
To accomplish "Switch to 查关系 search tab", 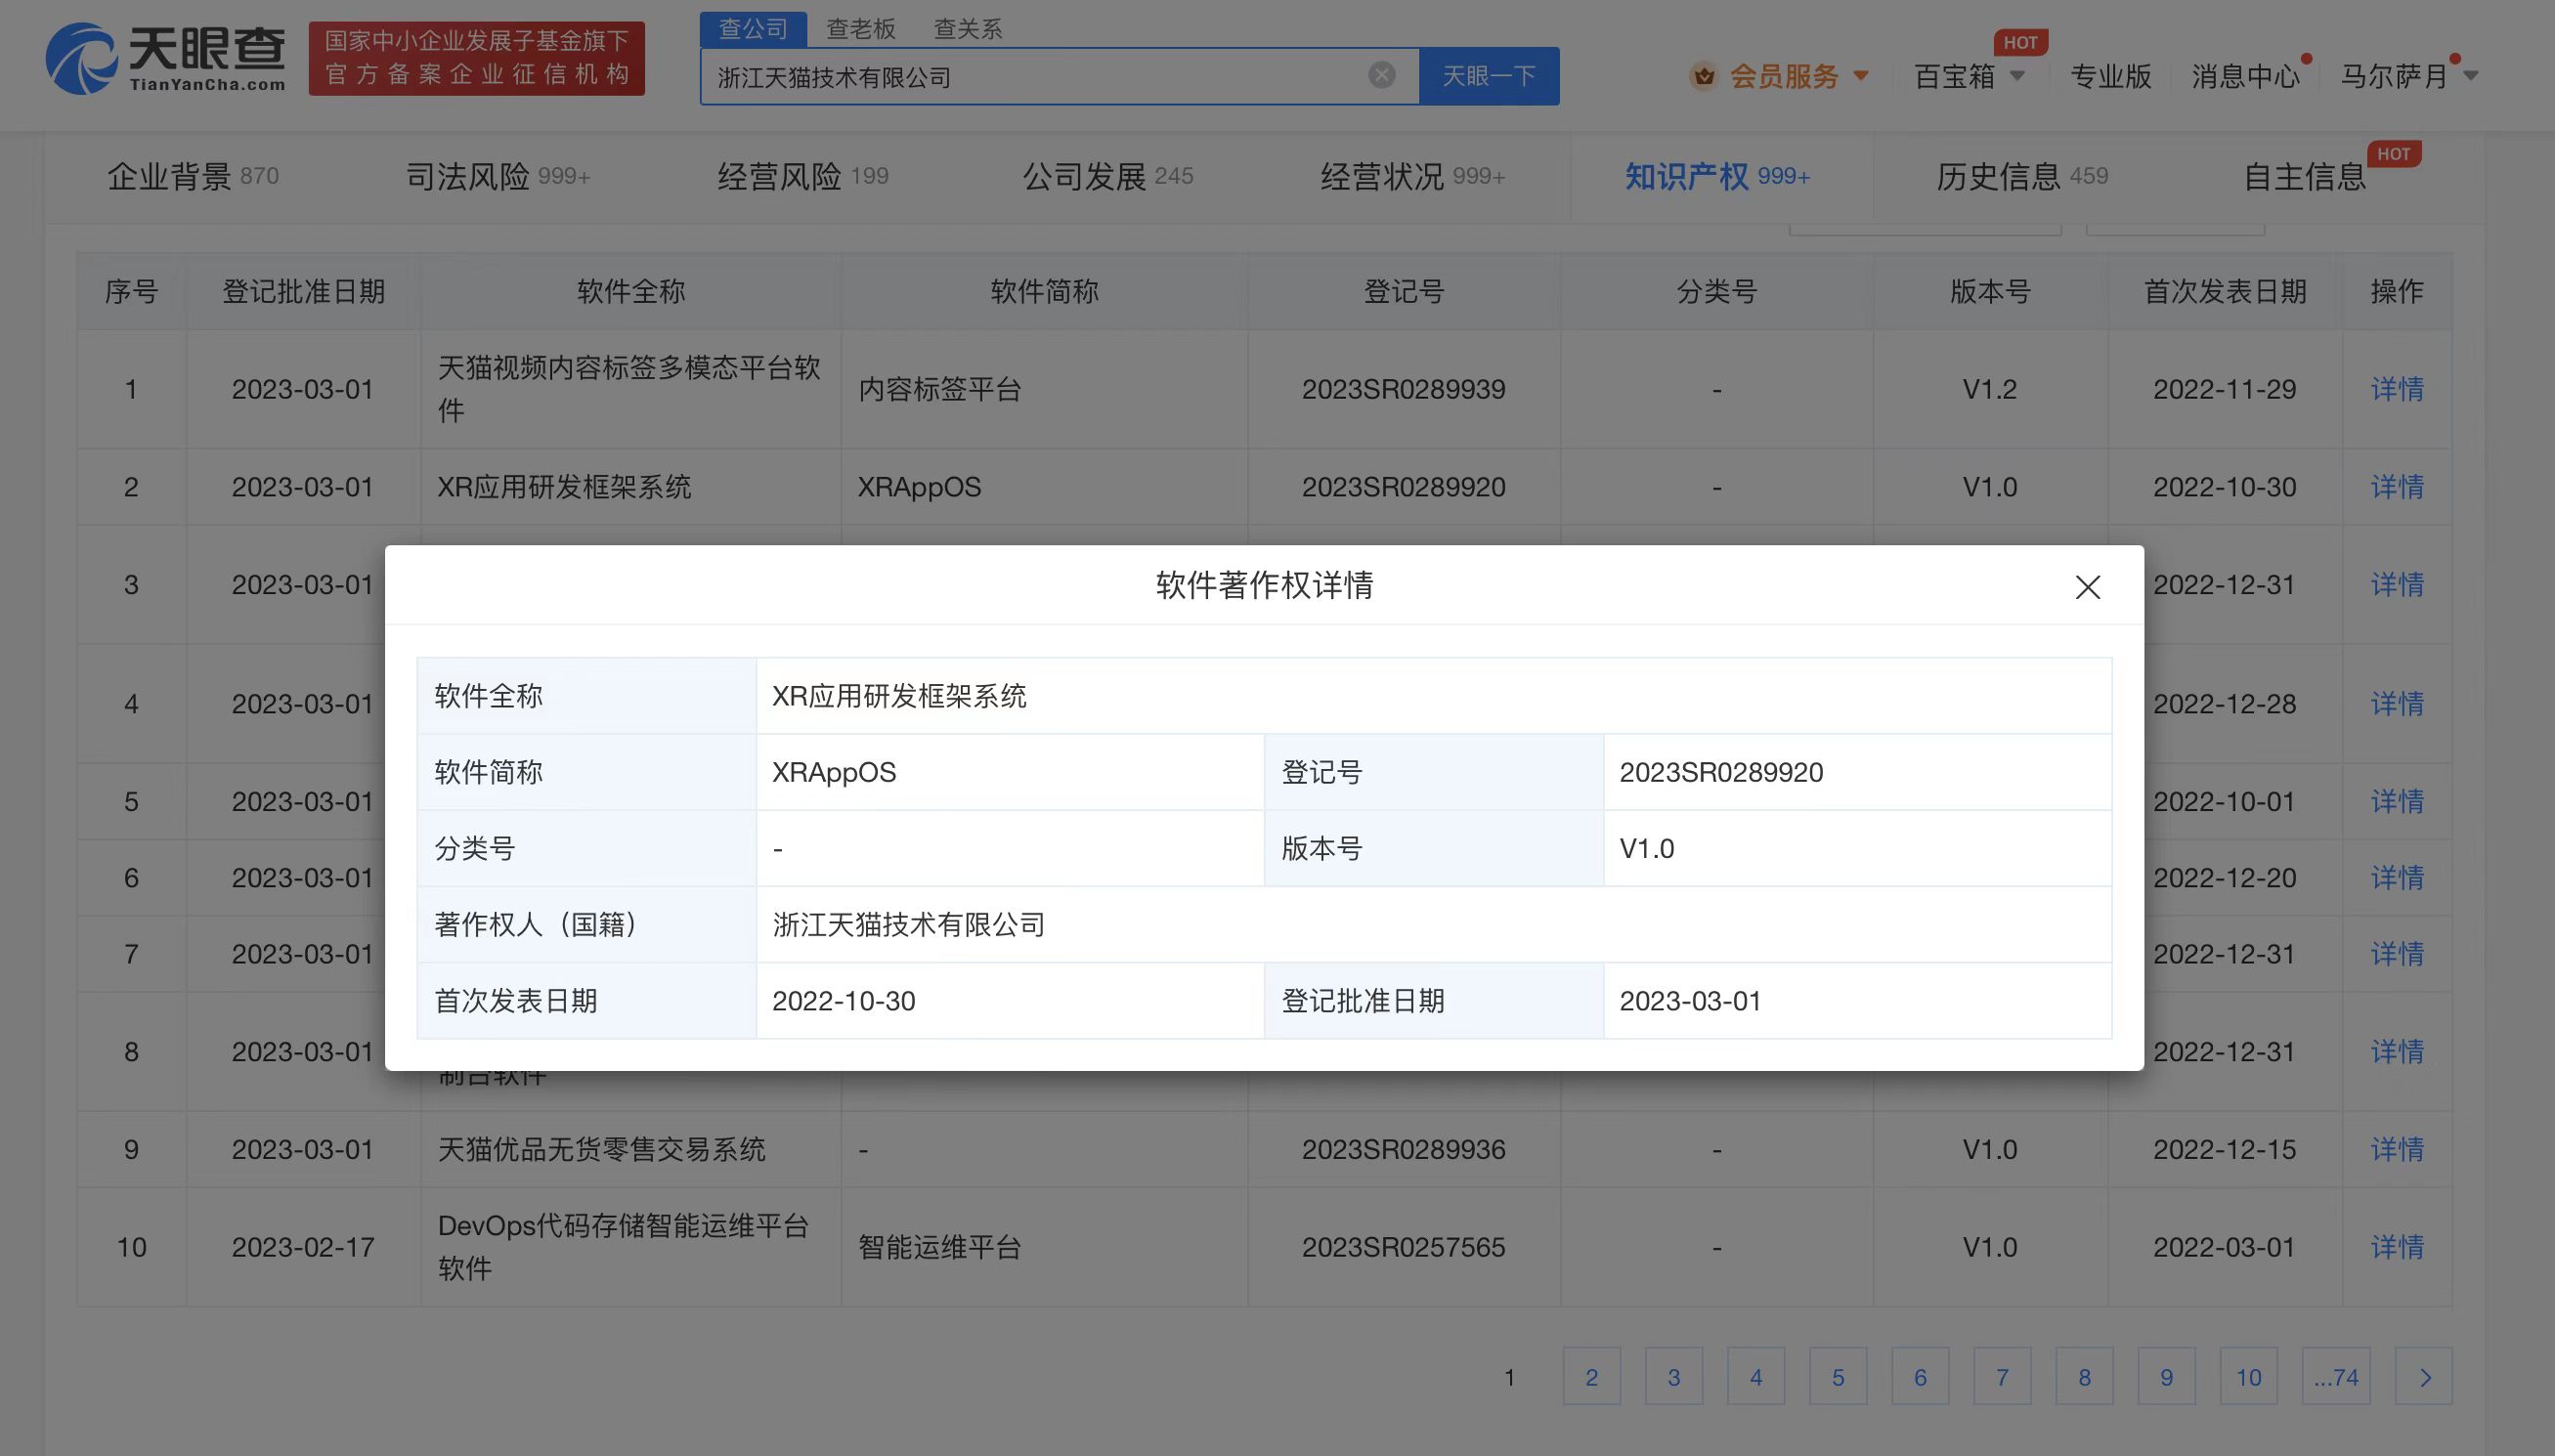I will [x=967, y=29].
